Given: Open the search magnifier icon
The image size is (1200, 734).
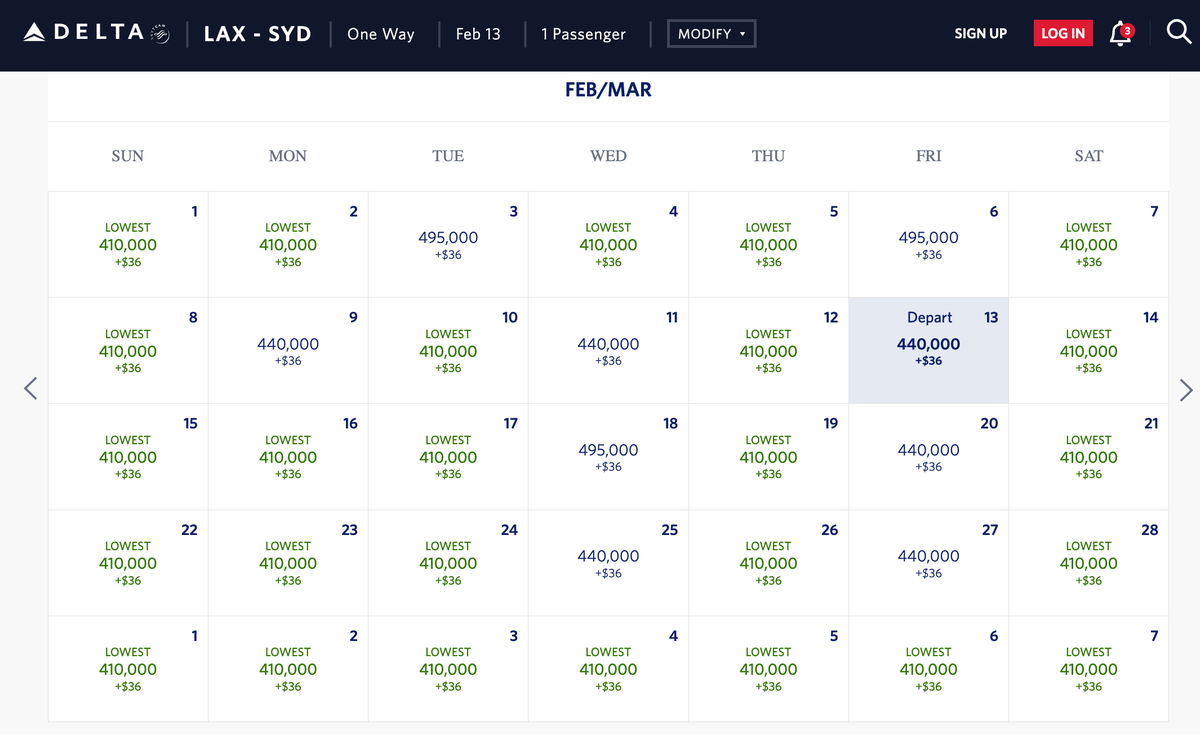Looking at the screenshot, I should [1179, 31].
